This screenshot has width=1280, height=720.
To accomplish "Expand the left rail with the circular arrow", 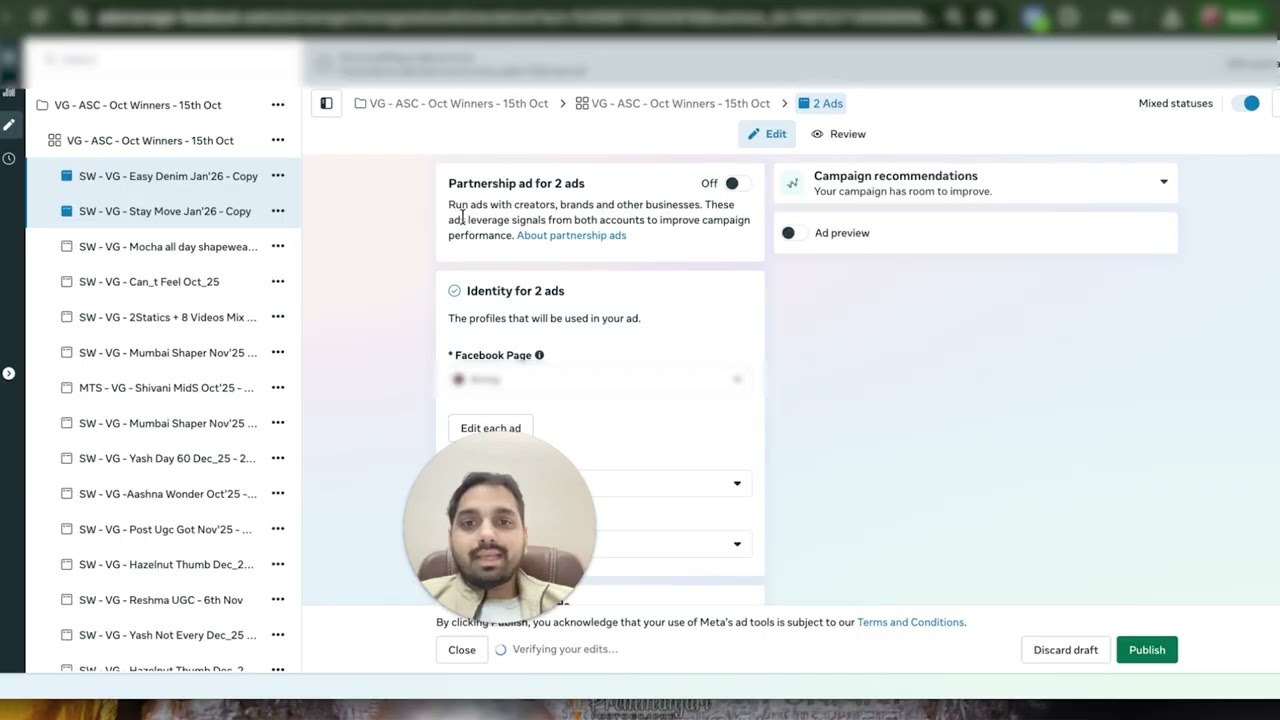I will [9, 373].
